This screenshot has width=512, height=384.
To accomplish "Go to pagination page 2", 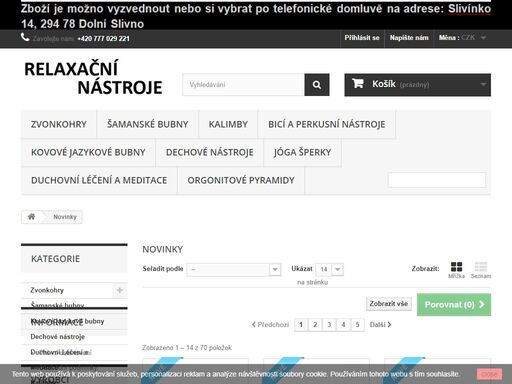I will pyautogui.click(x=315, y=325).
